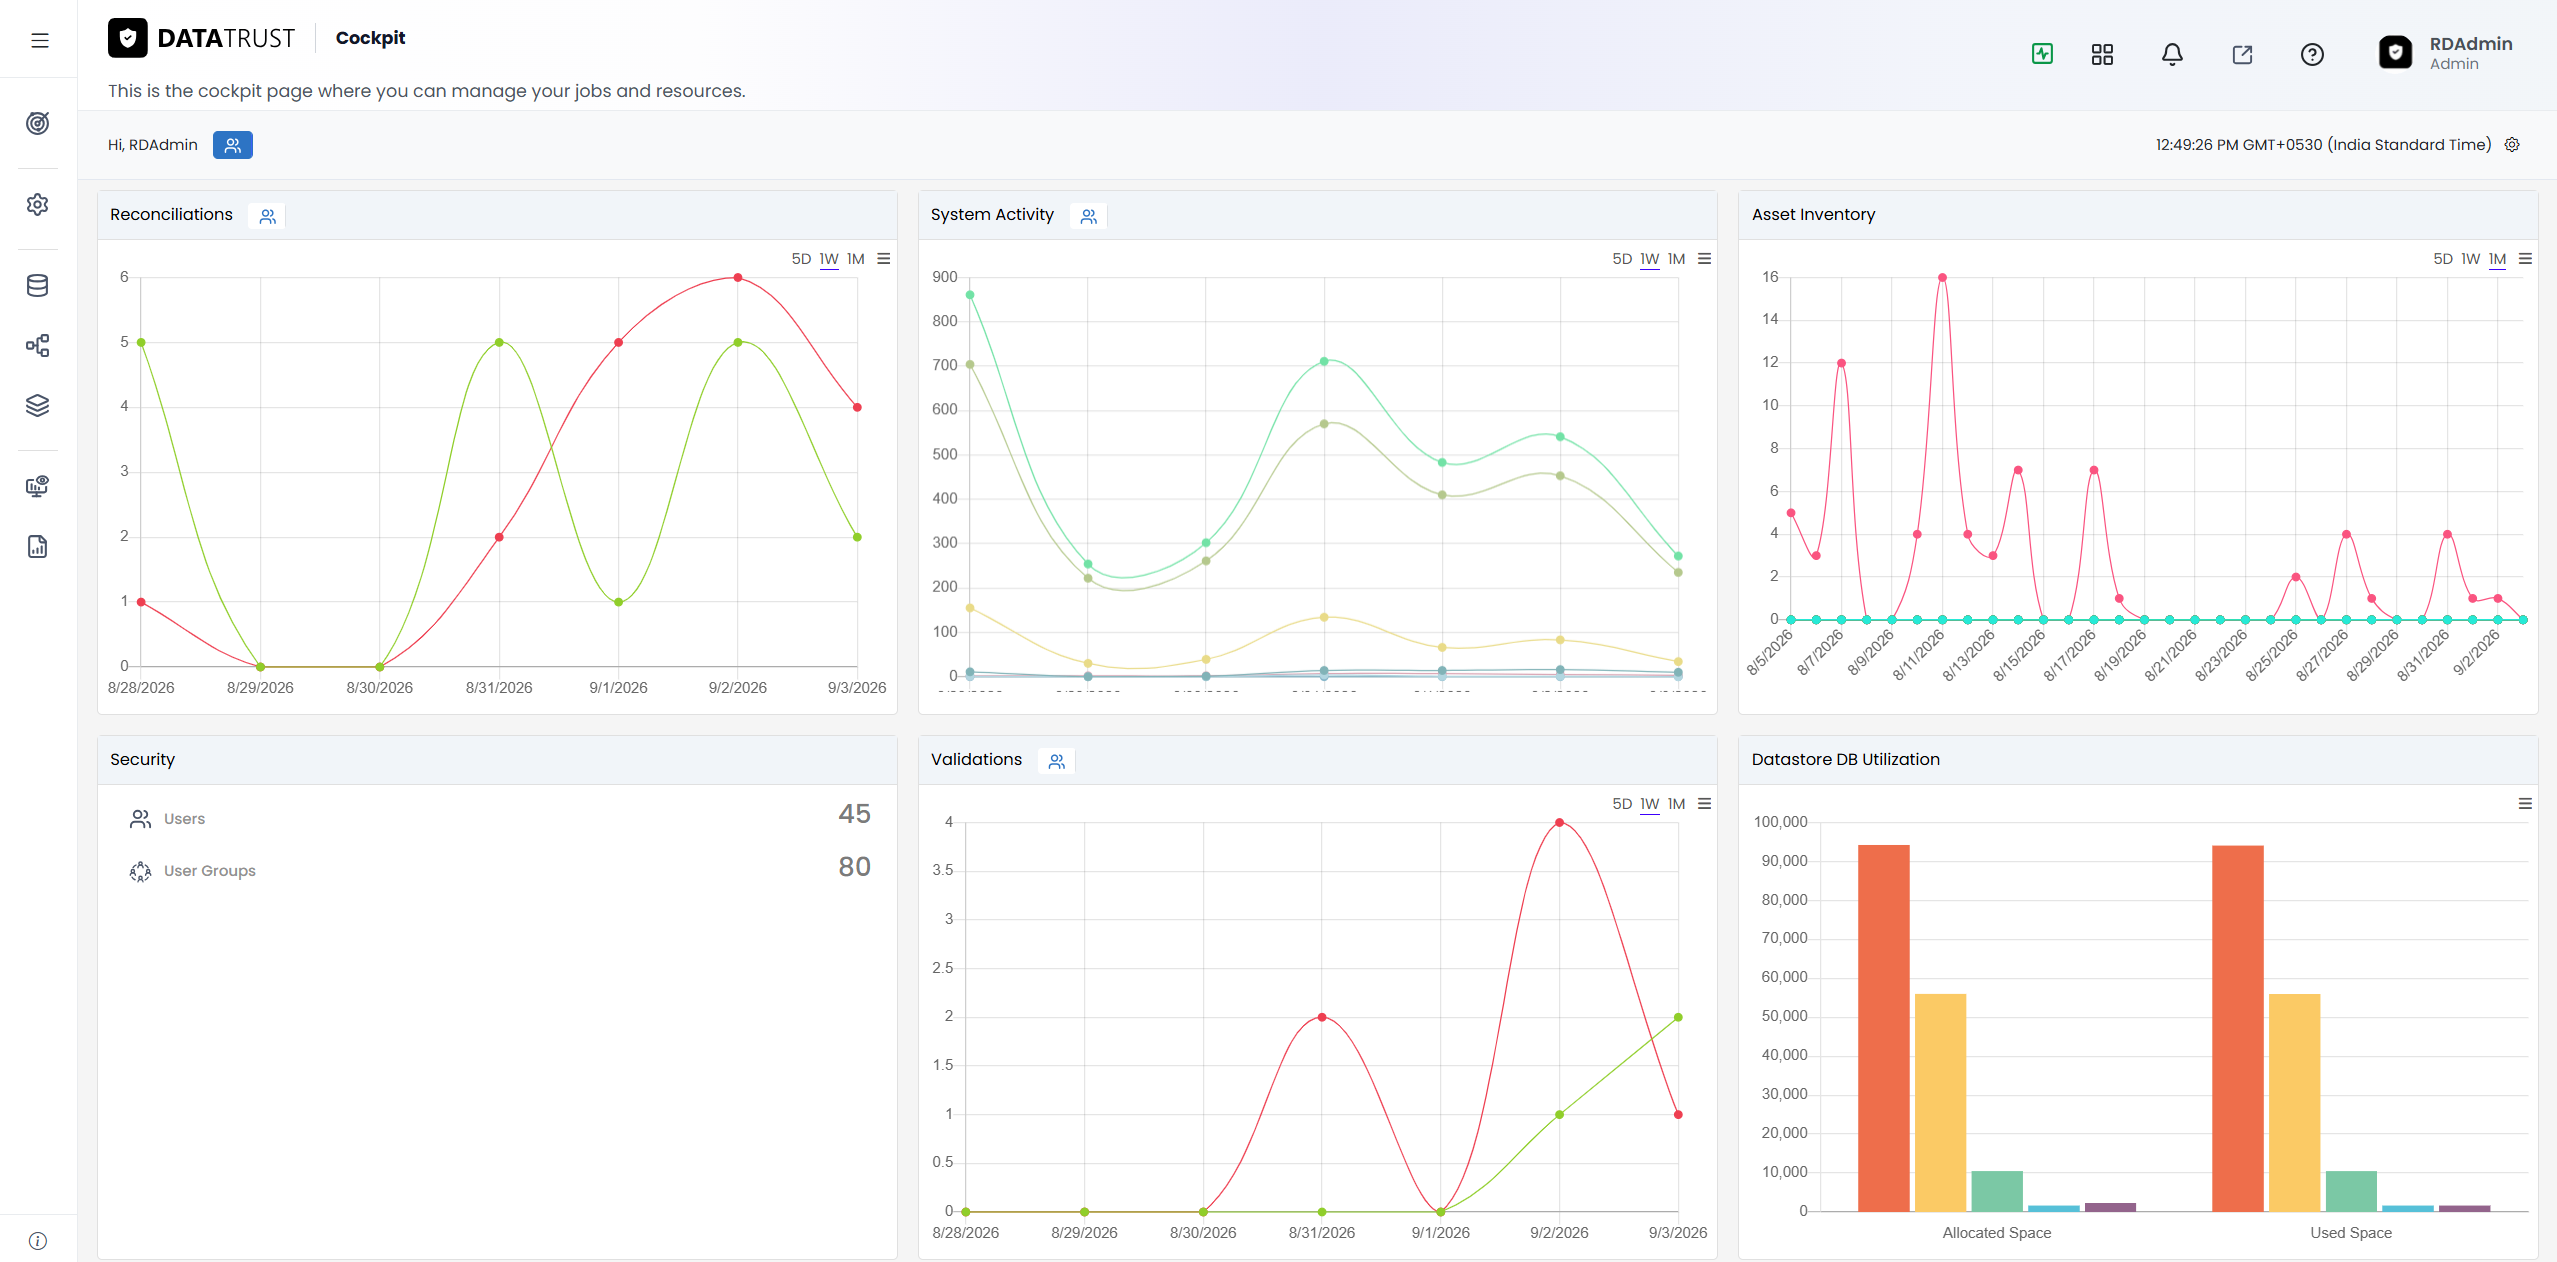
Task: Open the layers stack sidebar icon
Action: 38,405
